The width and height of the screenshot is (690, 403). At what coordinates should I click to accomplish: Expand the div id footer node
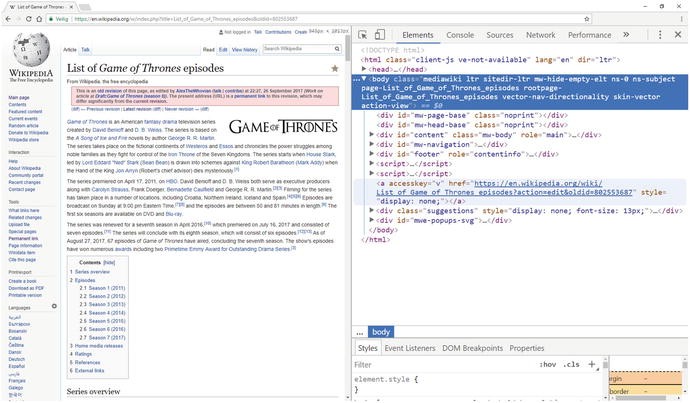click(371, 154)
